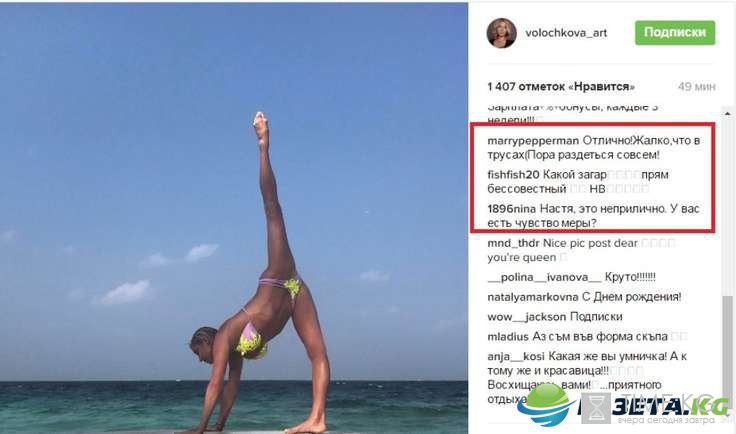Click the comments scrollbar thumb
736x434 pixels.
click(727, 353)
